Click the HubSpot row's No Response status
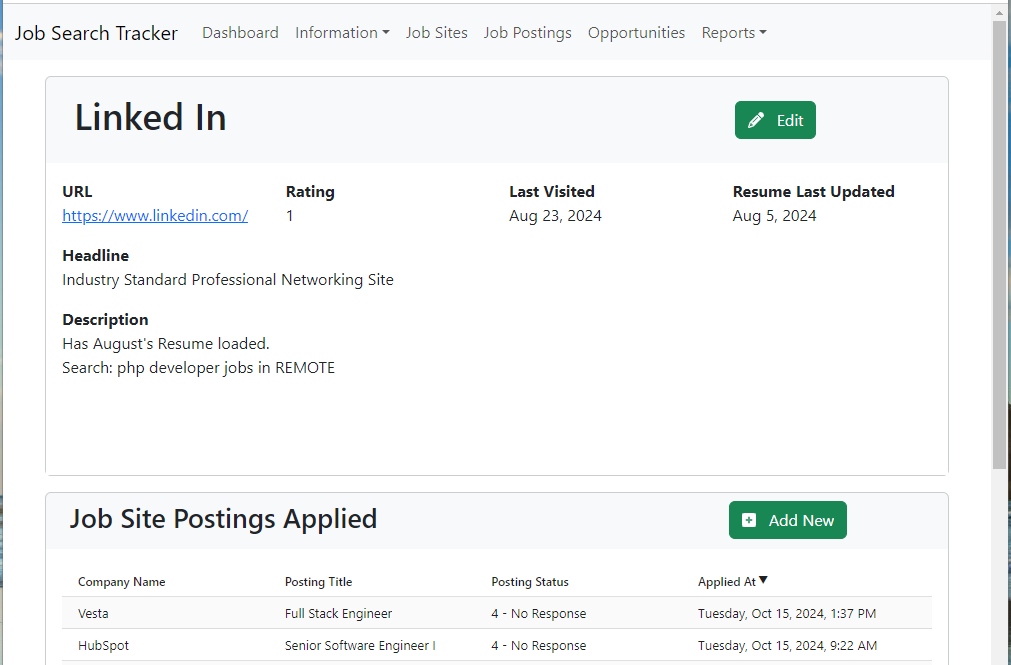Image resolution: width=1011 pixels, height=665 pixels. coord(538,646)
